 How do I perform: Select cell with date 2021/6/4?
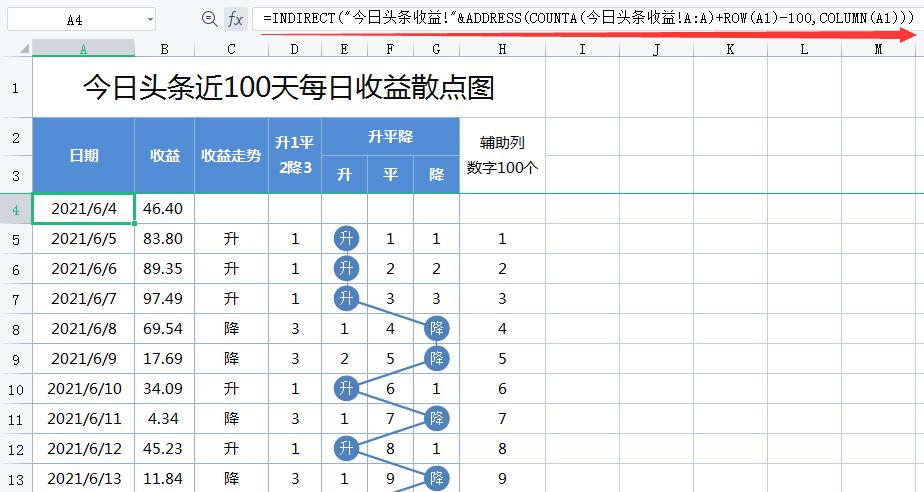(84, 209)
